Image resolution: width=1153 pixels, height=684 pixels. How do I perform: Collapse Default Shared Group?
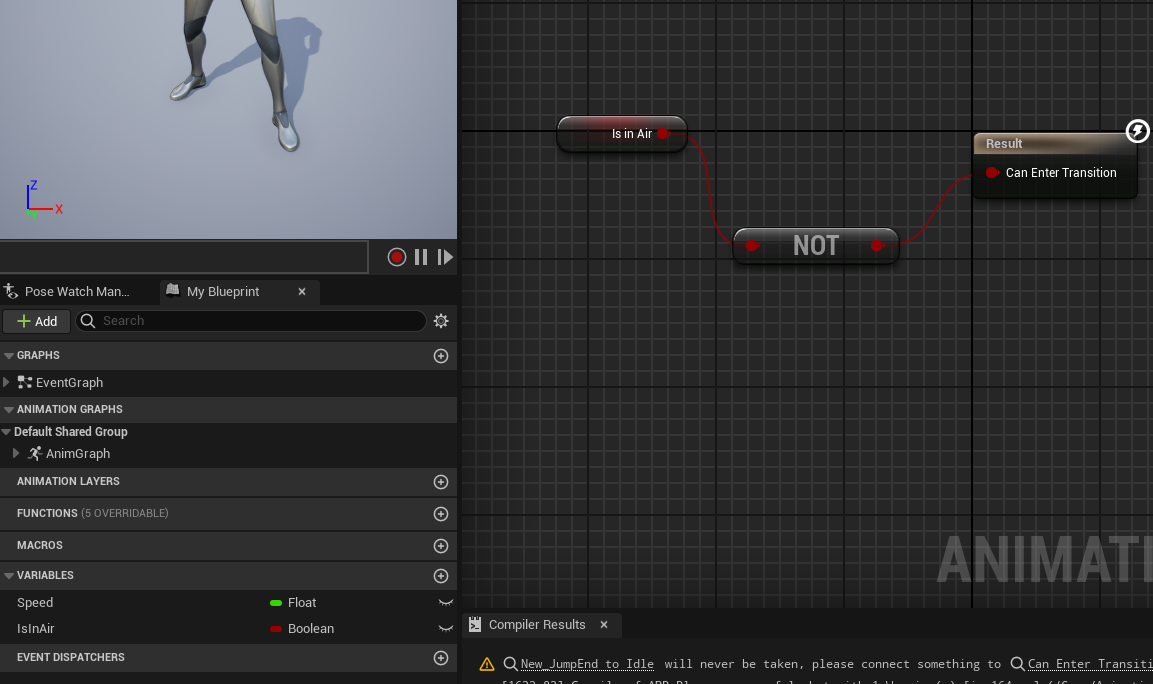point(7,432)
